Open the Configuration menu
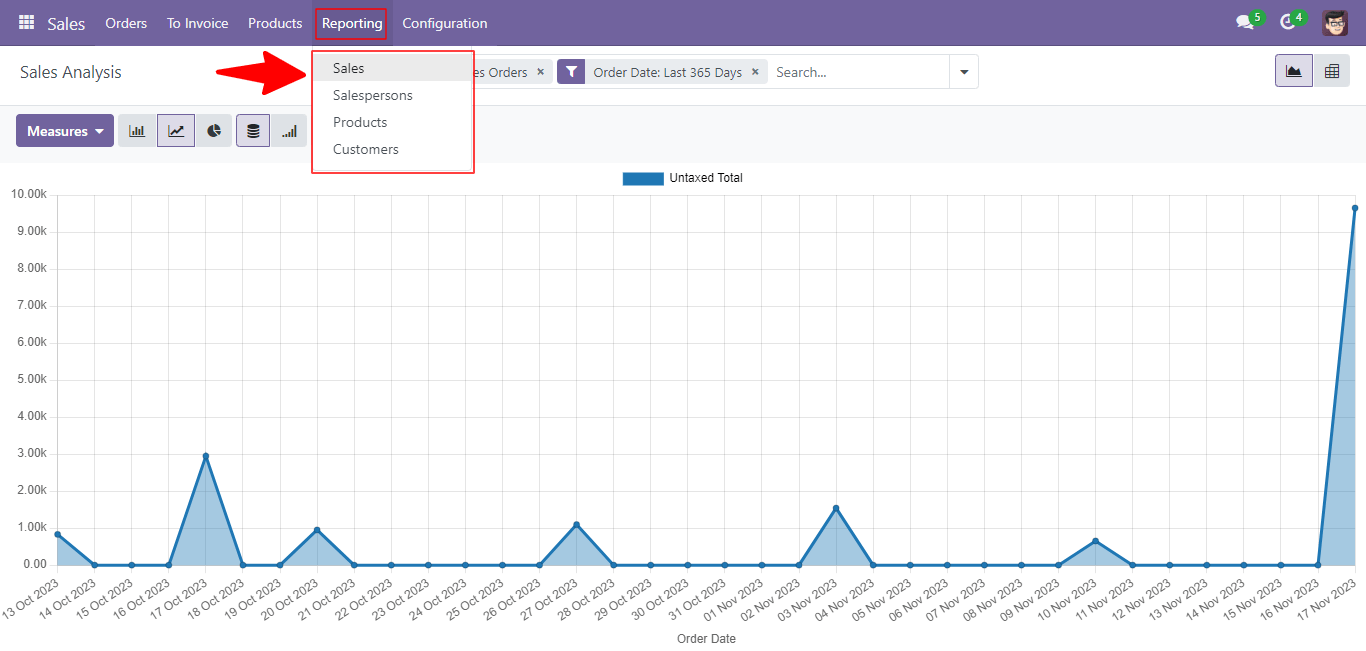Image resolution: width=1366 pixels, height=651 pixels. click(445, 23)
